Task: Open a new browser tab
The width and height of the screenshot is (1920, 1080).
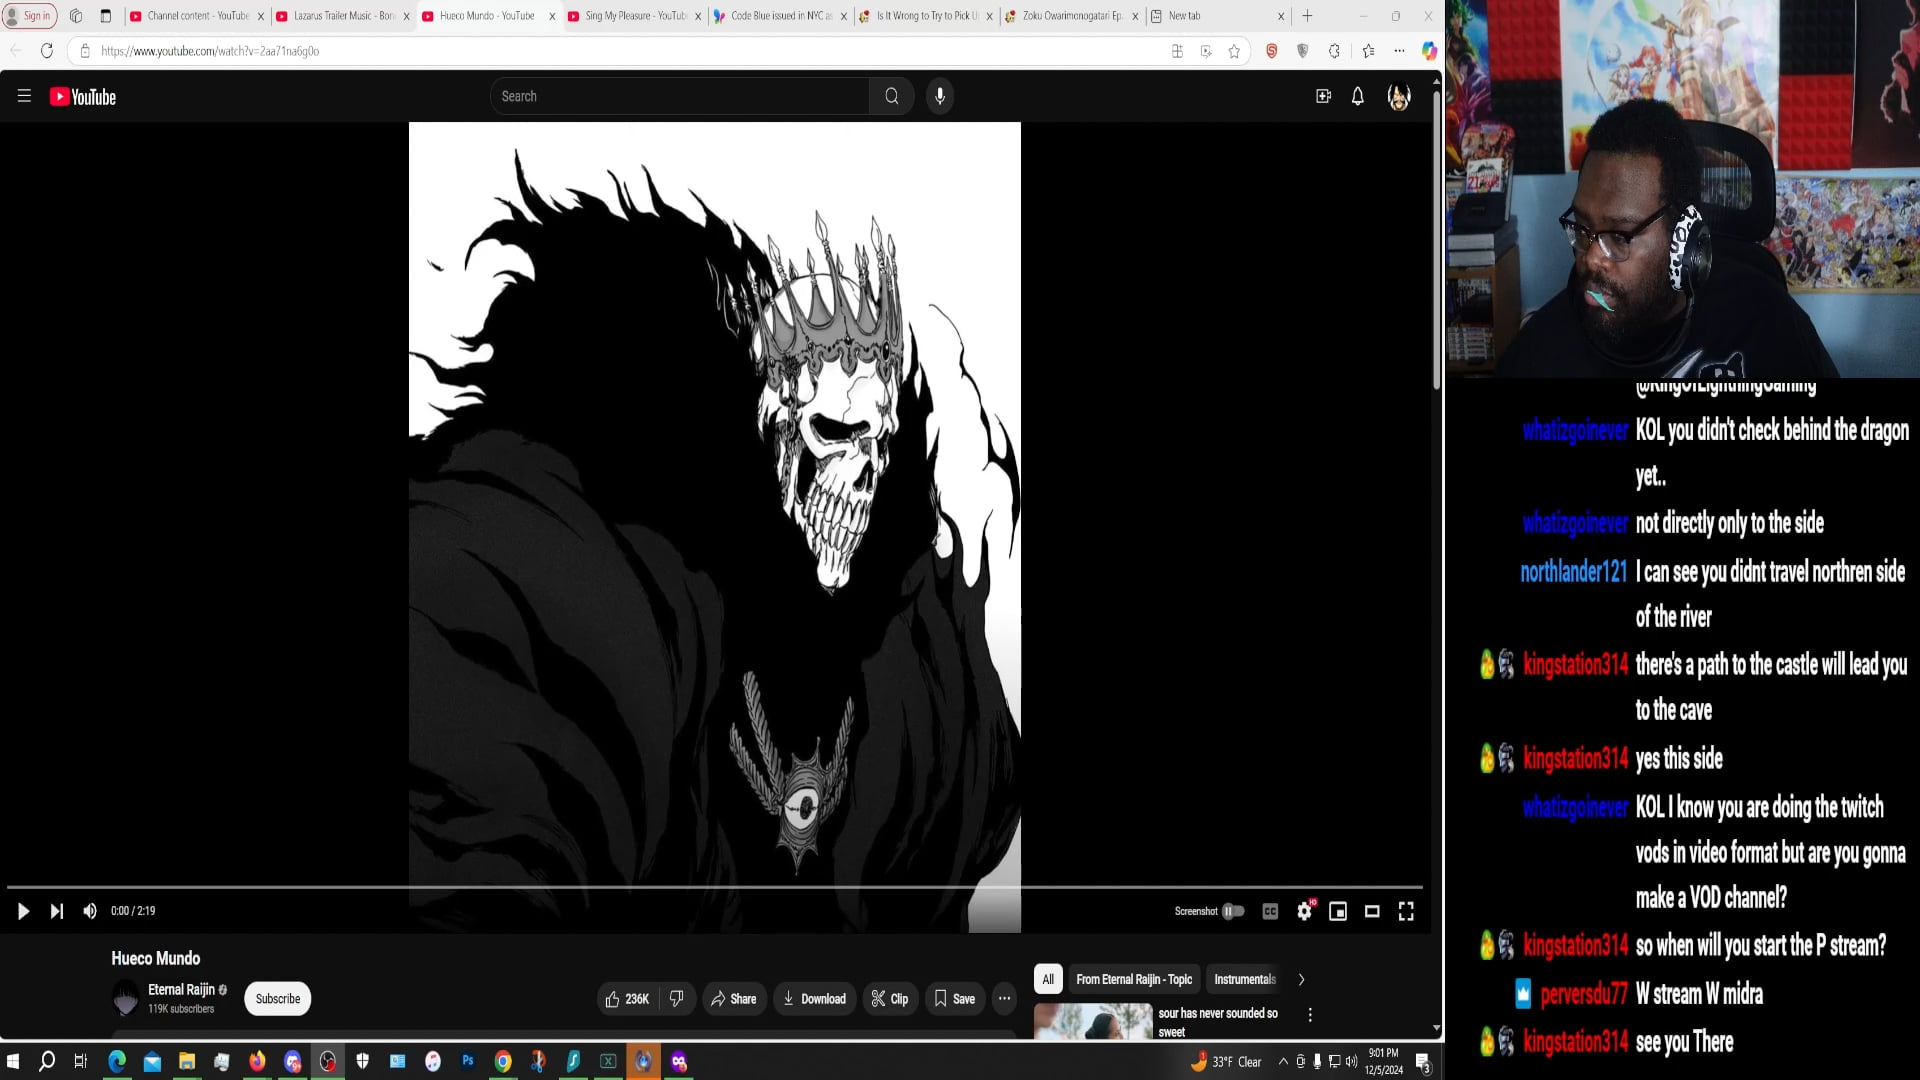Action: 1307,16
